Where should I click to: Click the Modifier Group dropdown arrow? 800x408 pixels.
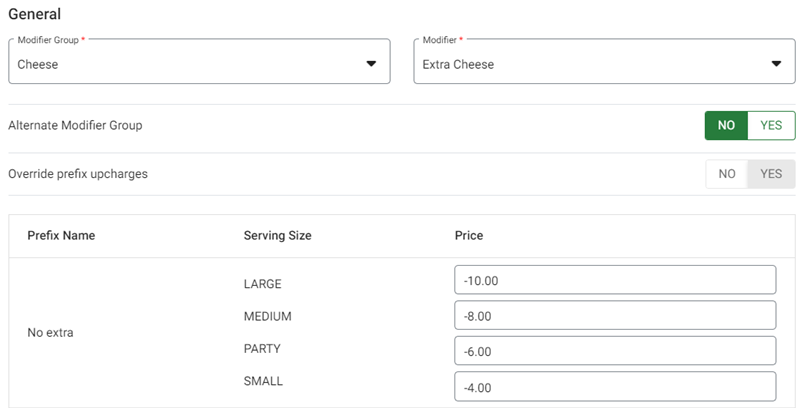[371, 64]
